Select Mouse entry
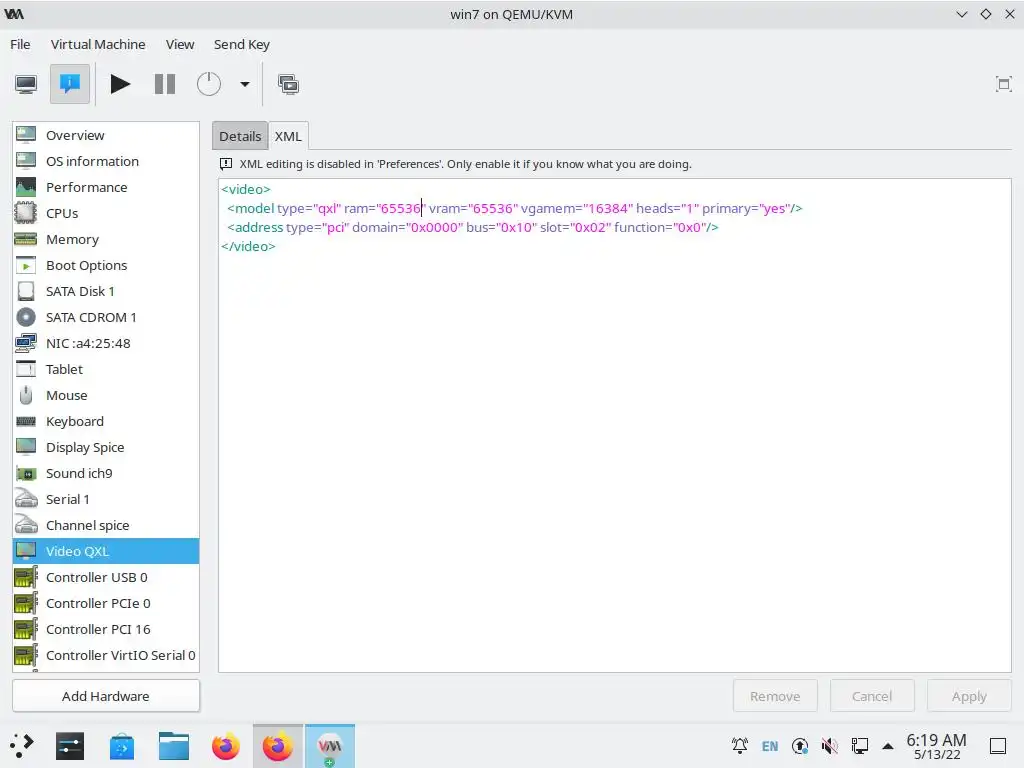 pyautogui.click(x=106, y=395)
